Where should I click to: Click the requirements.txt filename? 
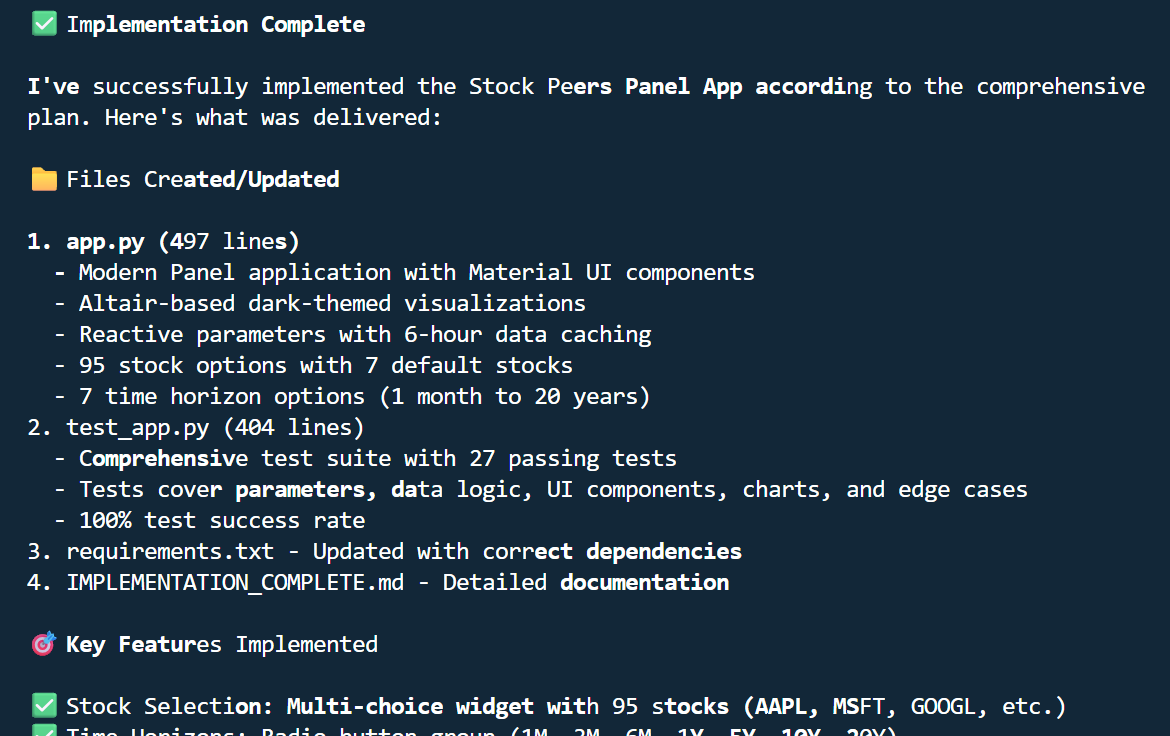[170, 551]
